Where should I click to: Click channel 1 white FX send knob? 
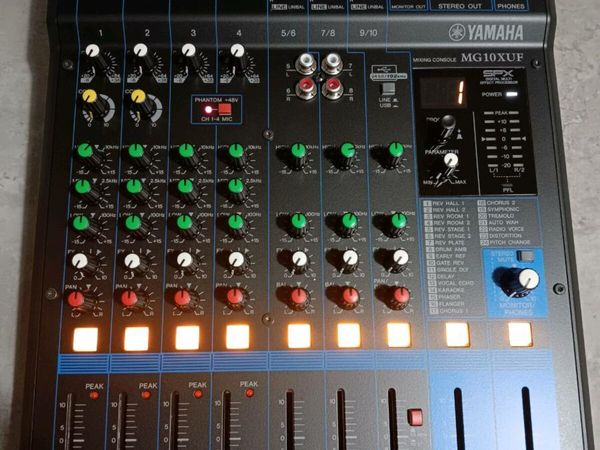pos(81,261)
